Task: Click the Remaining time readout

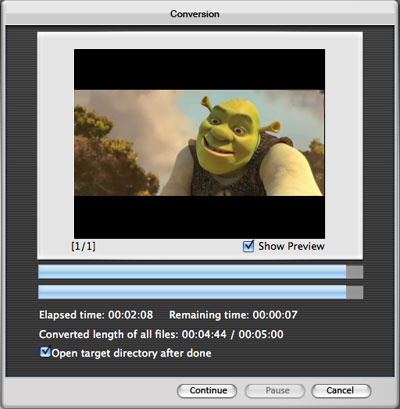Action: [233, 315]
